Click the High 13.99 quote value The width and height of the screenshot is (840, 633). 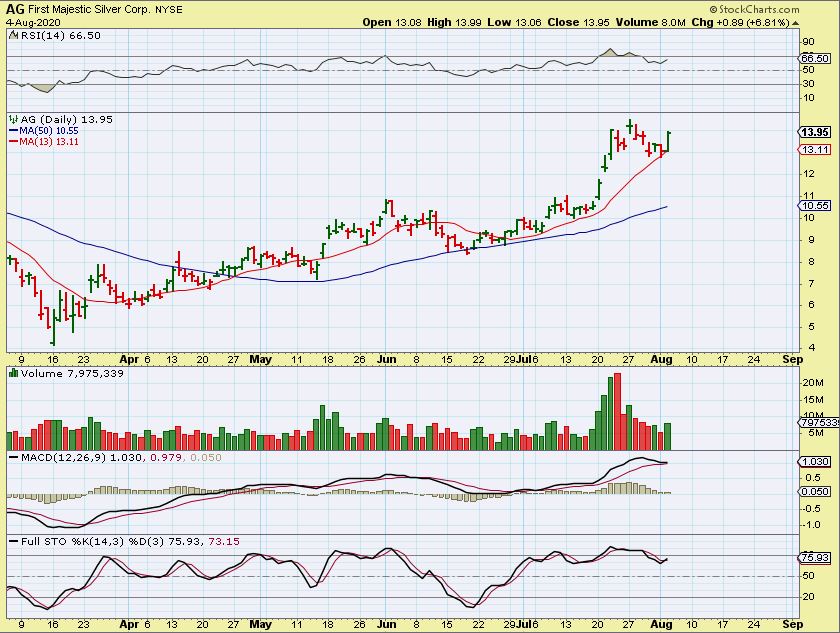pyautogui.click(x=454, y=22)
